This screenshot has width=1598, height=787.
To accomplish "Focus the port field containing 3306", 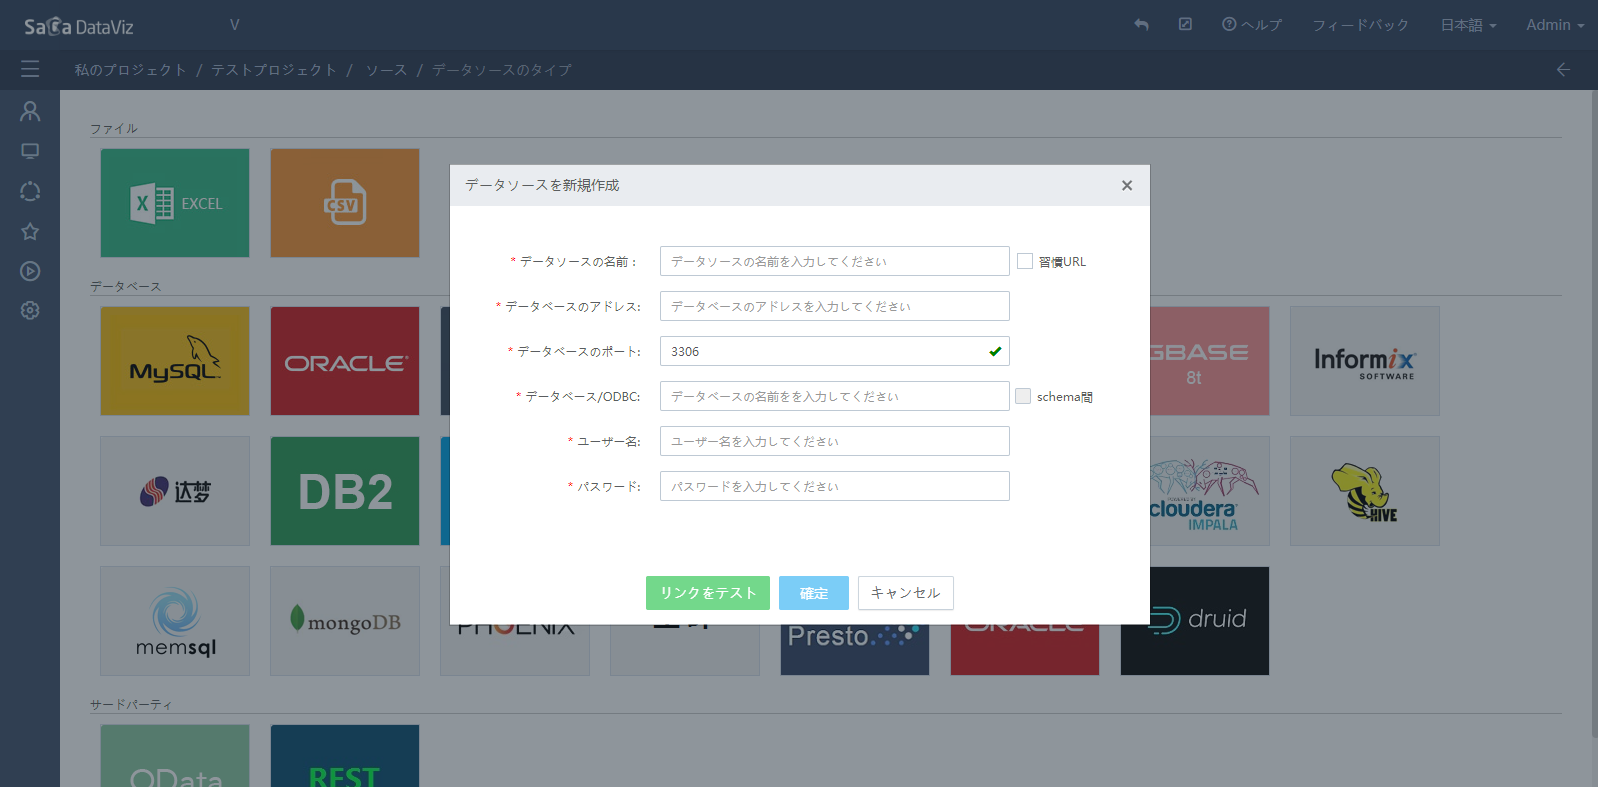I will [x=835, y=351].
